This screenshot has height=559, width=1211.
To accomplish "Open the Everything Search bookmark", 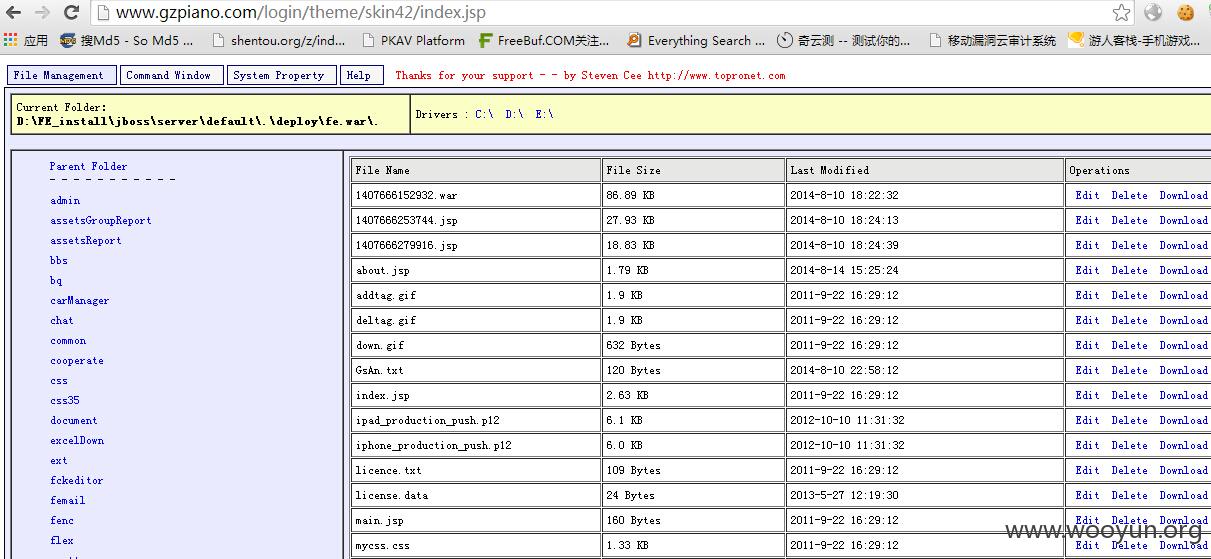I will tap(696, 41).
